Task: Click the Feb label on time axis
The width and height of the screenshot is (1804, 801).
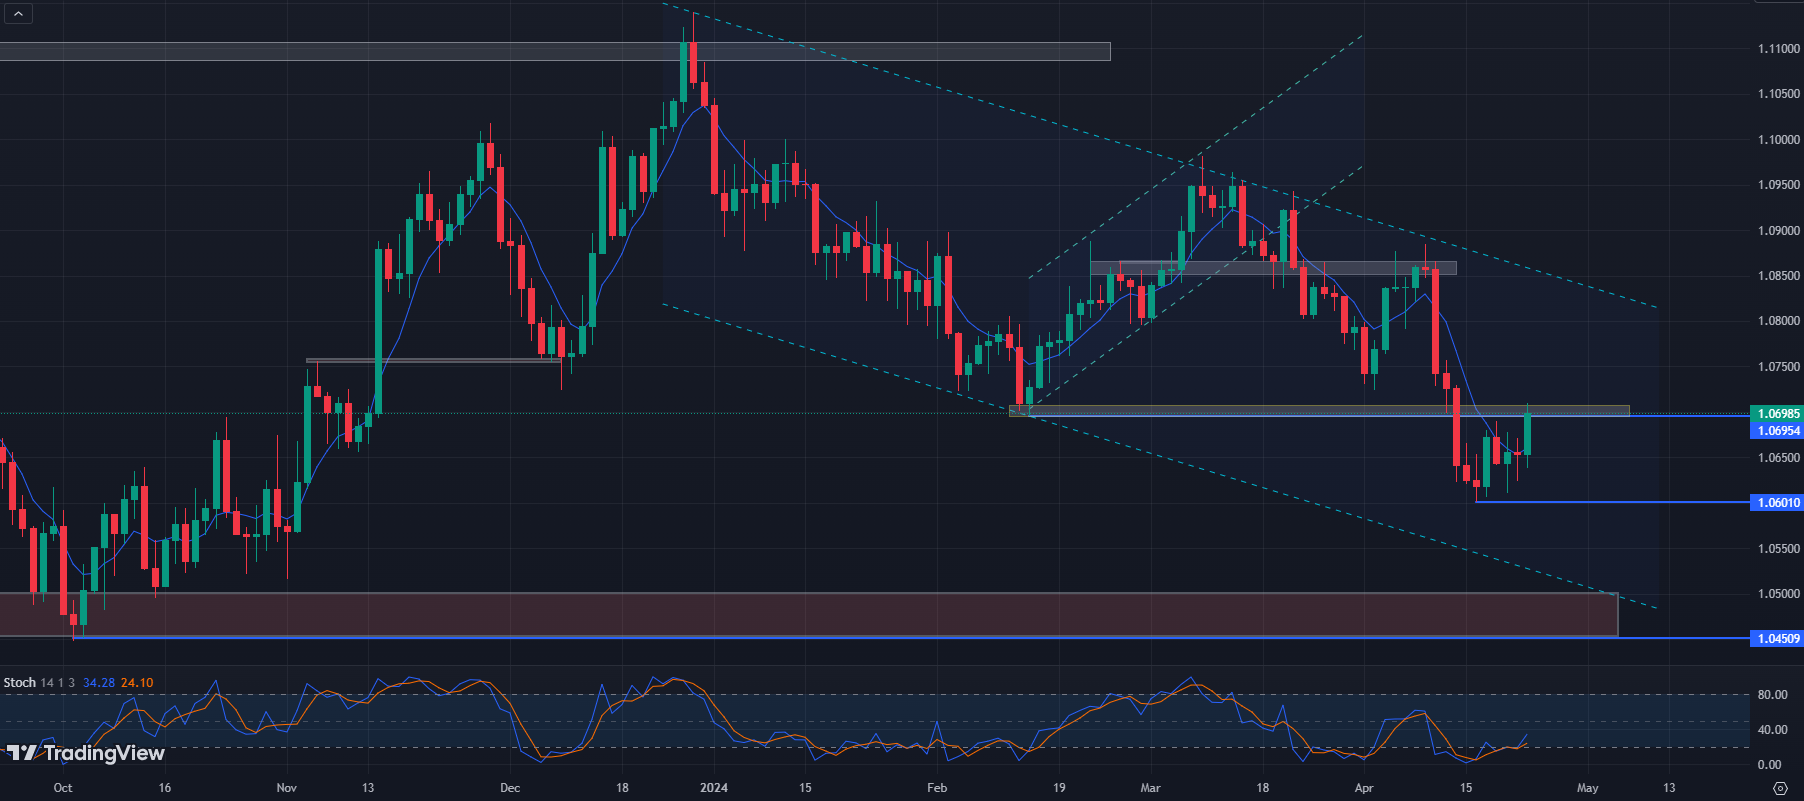Action: pyautogui.click(x=937, y=788)
